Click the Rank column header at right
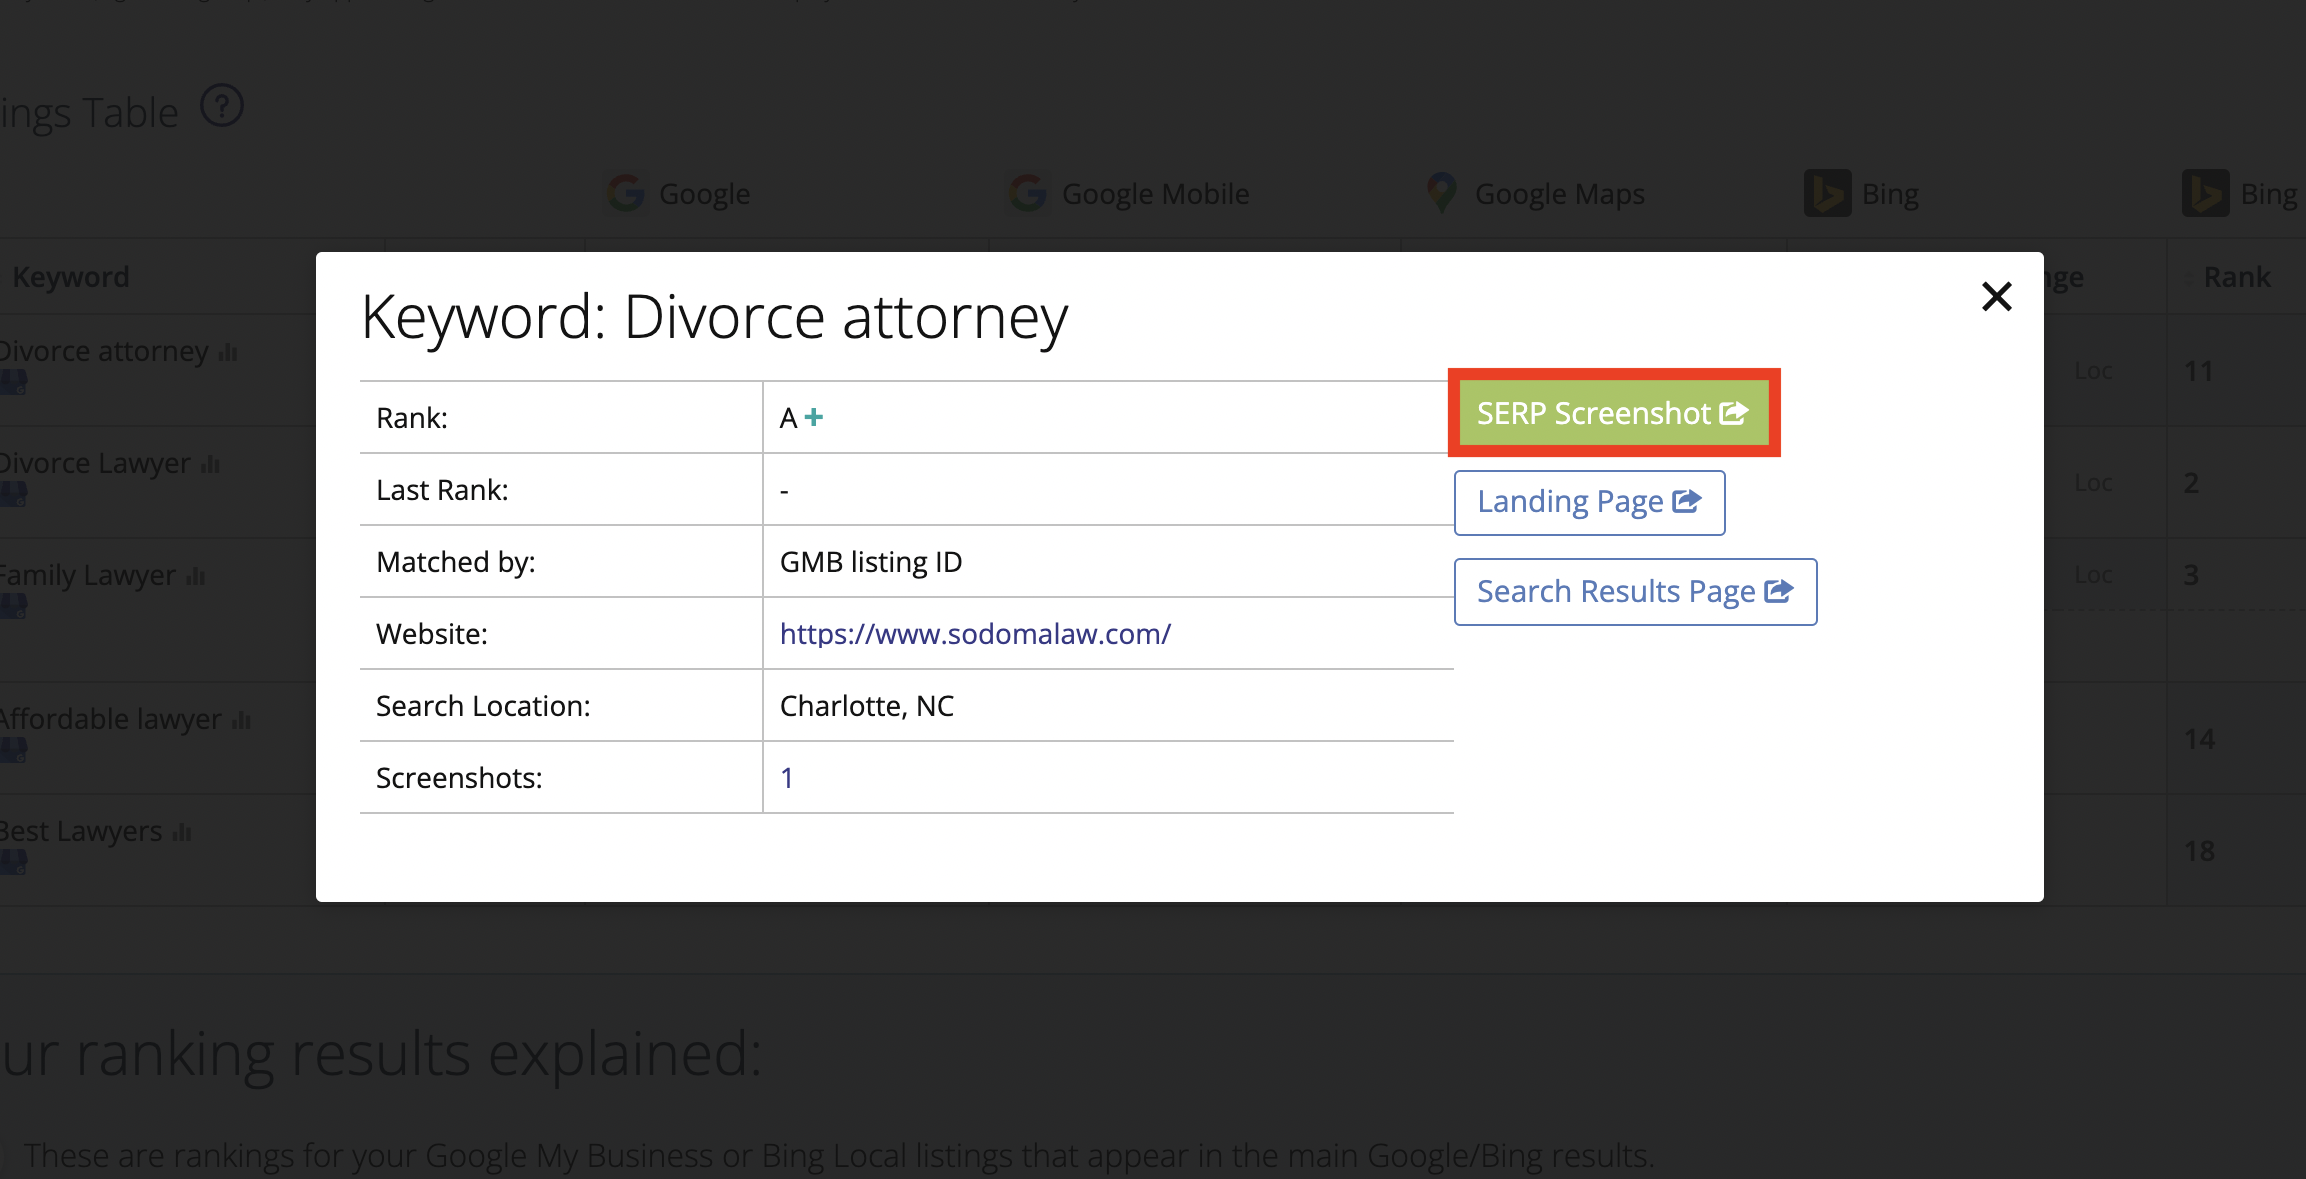Screen dimensions: 2306x1179 tap(2237, 277)
